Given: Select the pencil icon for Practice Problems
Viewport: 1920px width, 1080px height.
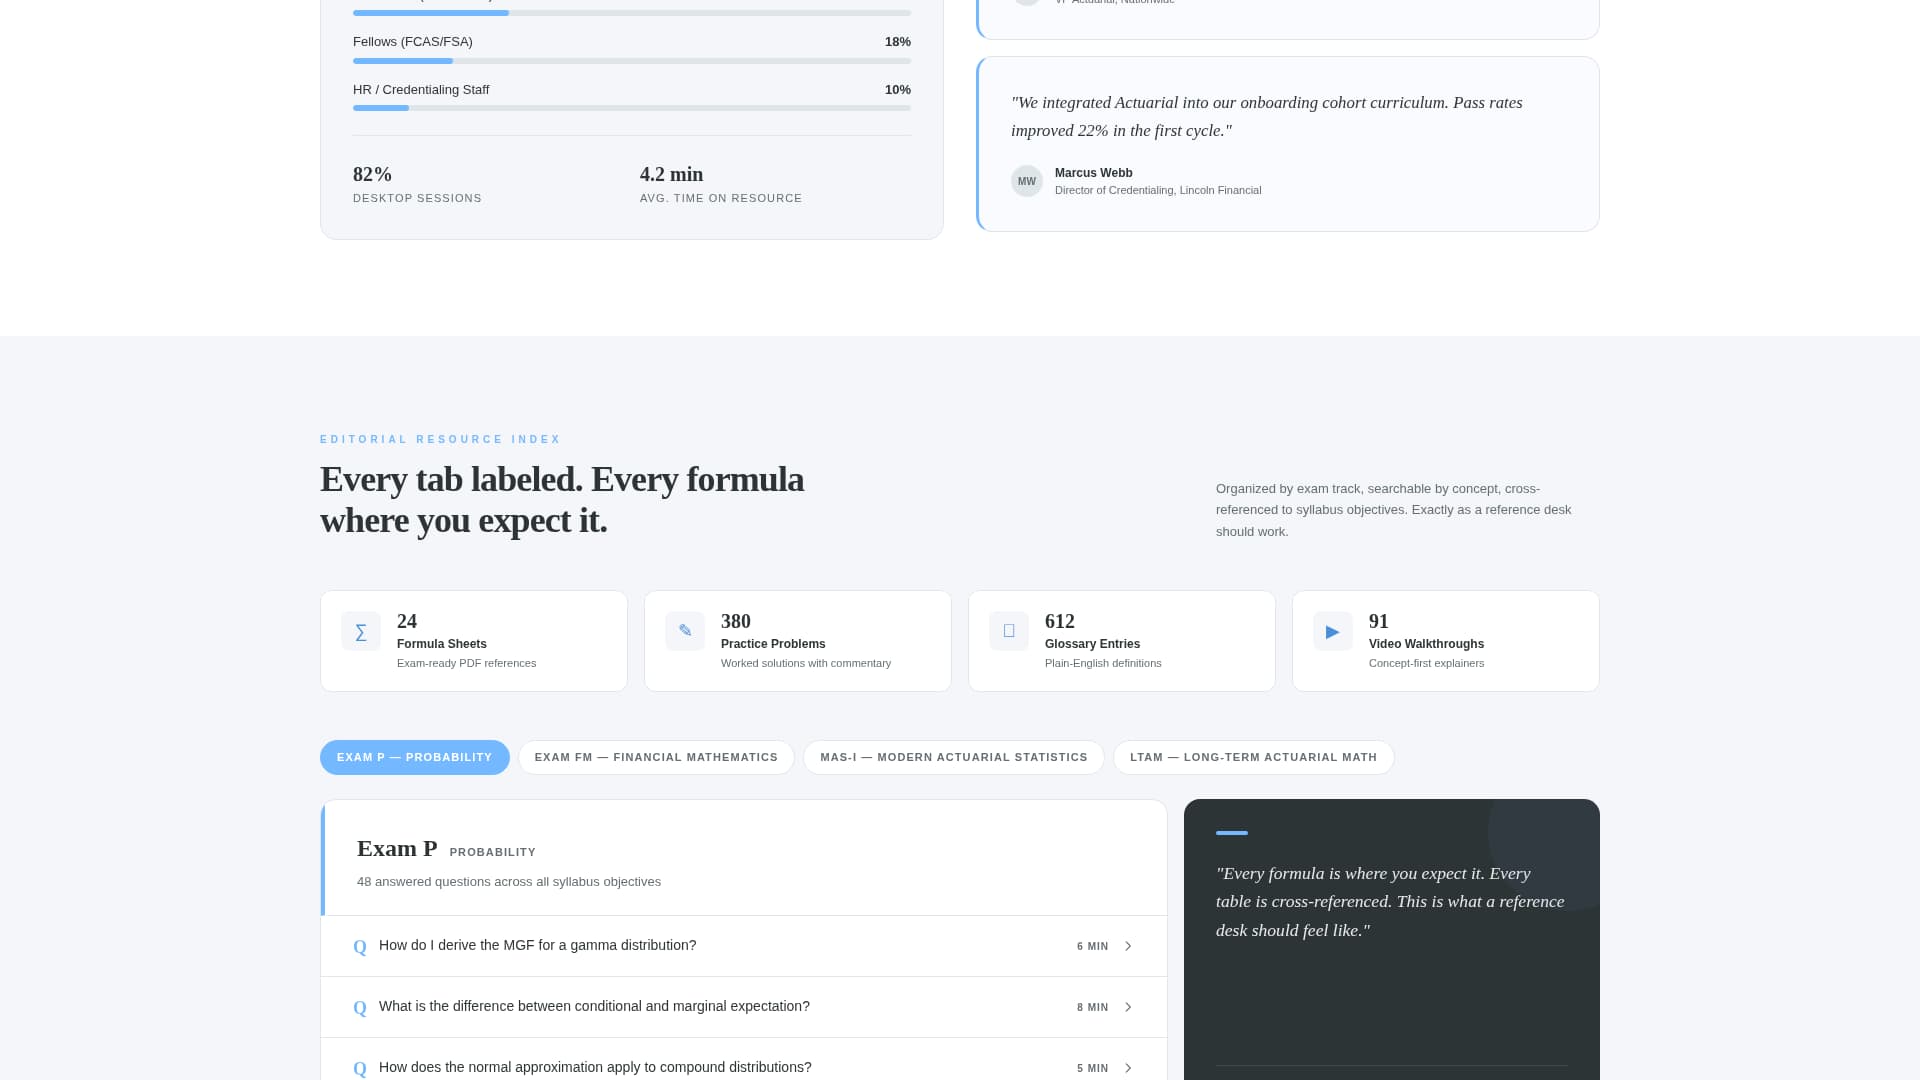Looking at the screenshot, I should pos(684,631).
